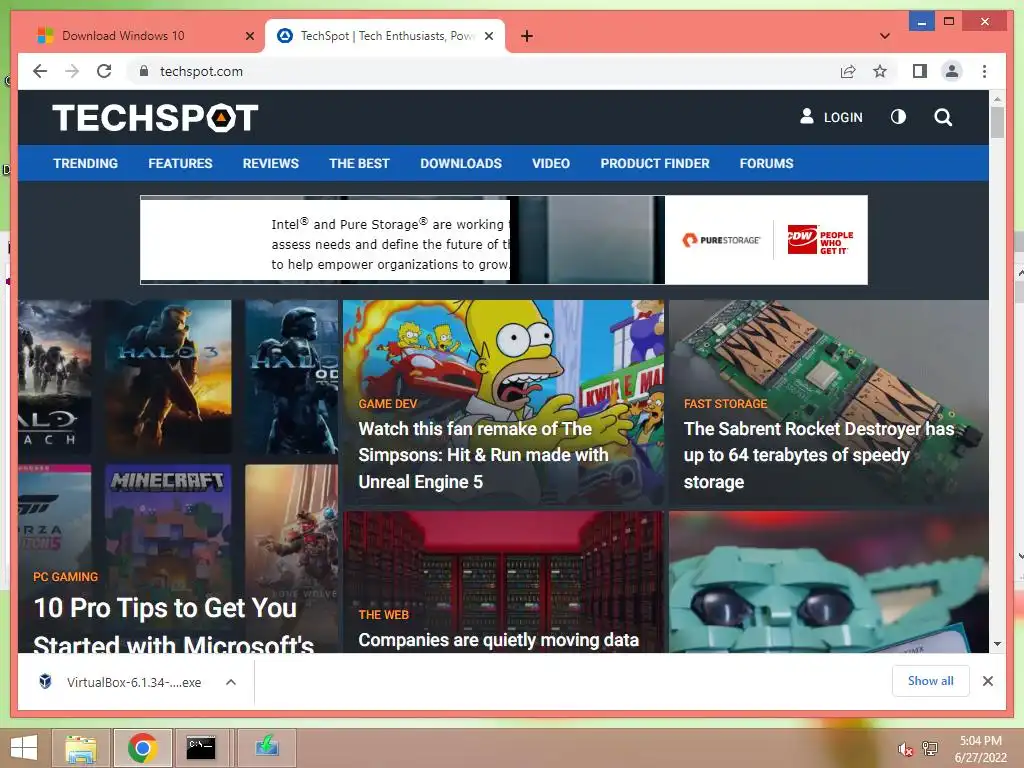The width and height of the screenshot is (1024, 768).
Task: Open the Simpsons Hit & Run article
Action: [483, 455]
